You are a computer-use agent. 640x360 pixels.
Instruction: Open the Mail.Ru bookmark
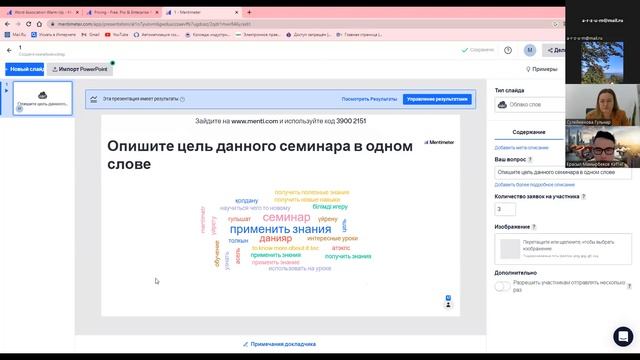click(15, 35)
